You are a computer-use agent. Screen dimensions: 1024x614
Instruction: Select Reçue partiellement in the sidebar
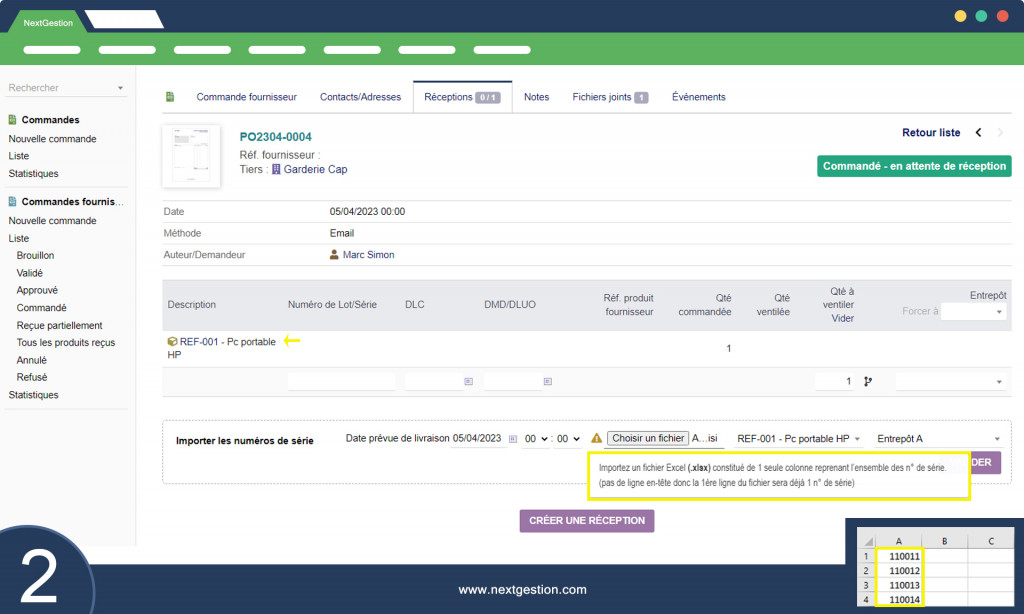[59, 325]
